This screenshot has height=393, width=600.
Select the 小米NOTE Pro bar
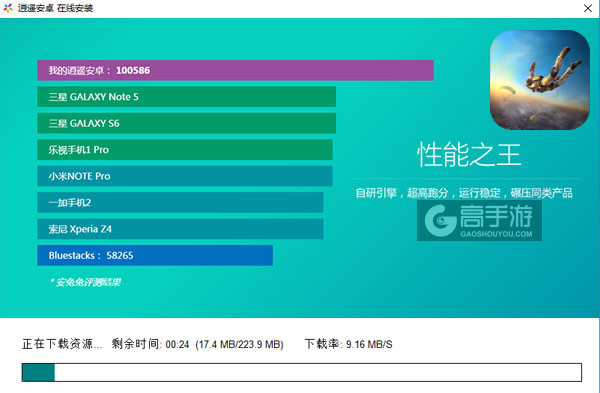185,176
